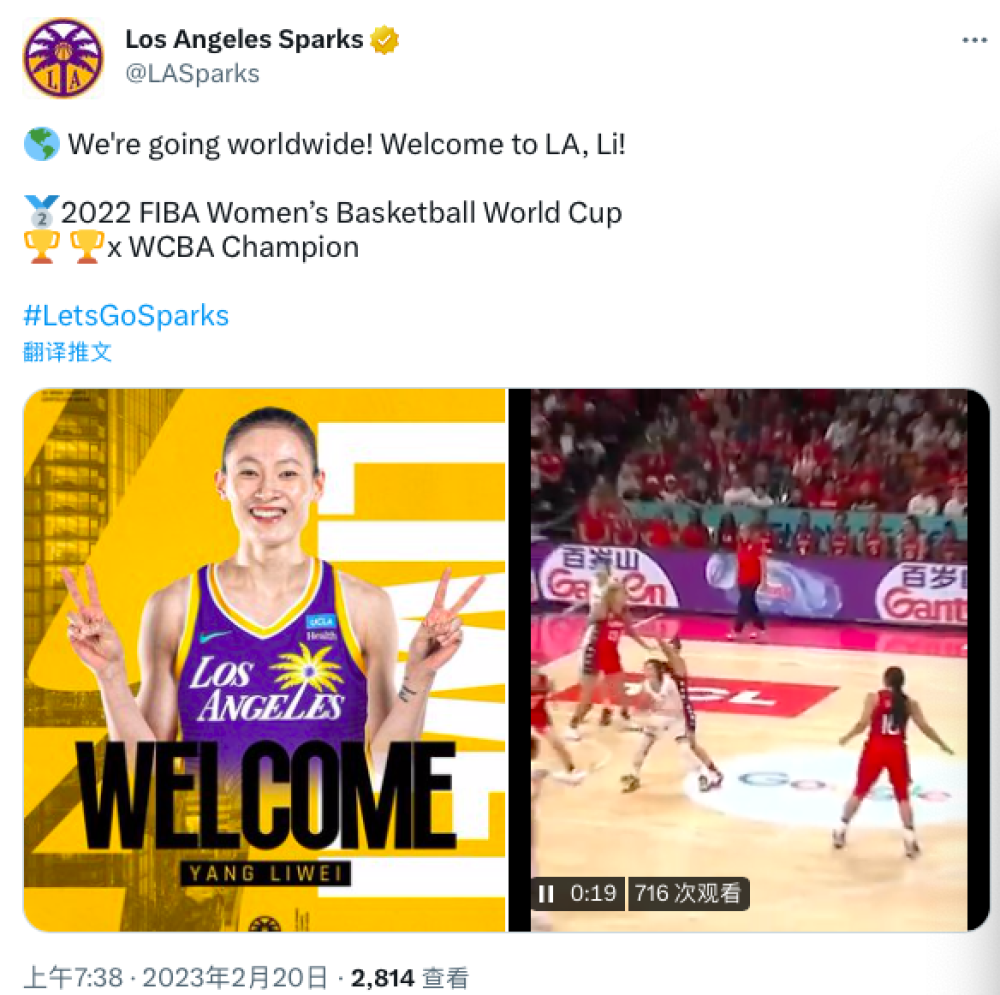Click the silver medal emoji icon
Screen dimensions: 1000x995
tap(41, 212)
